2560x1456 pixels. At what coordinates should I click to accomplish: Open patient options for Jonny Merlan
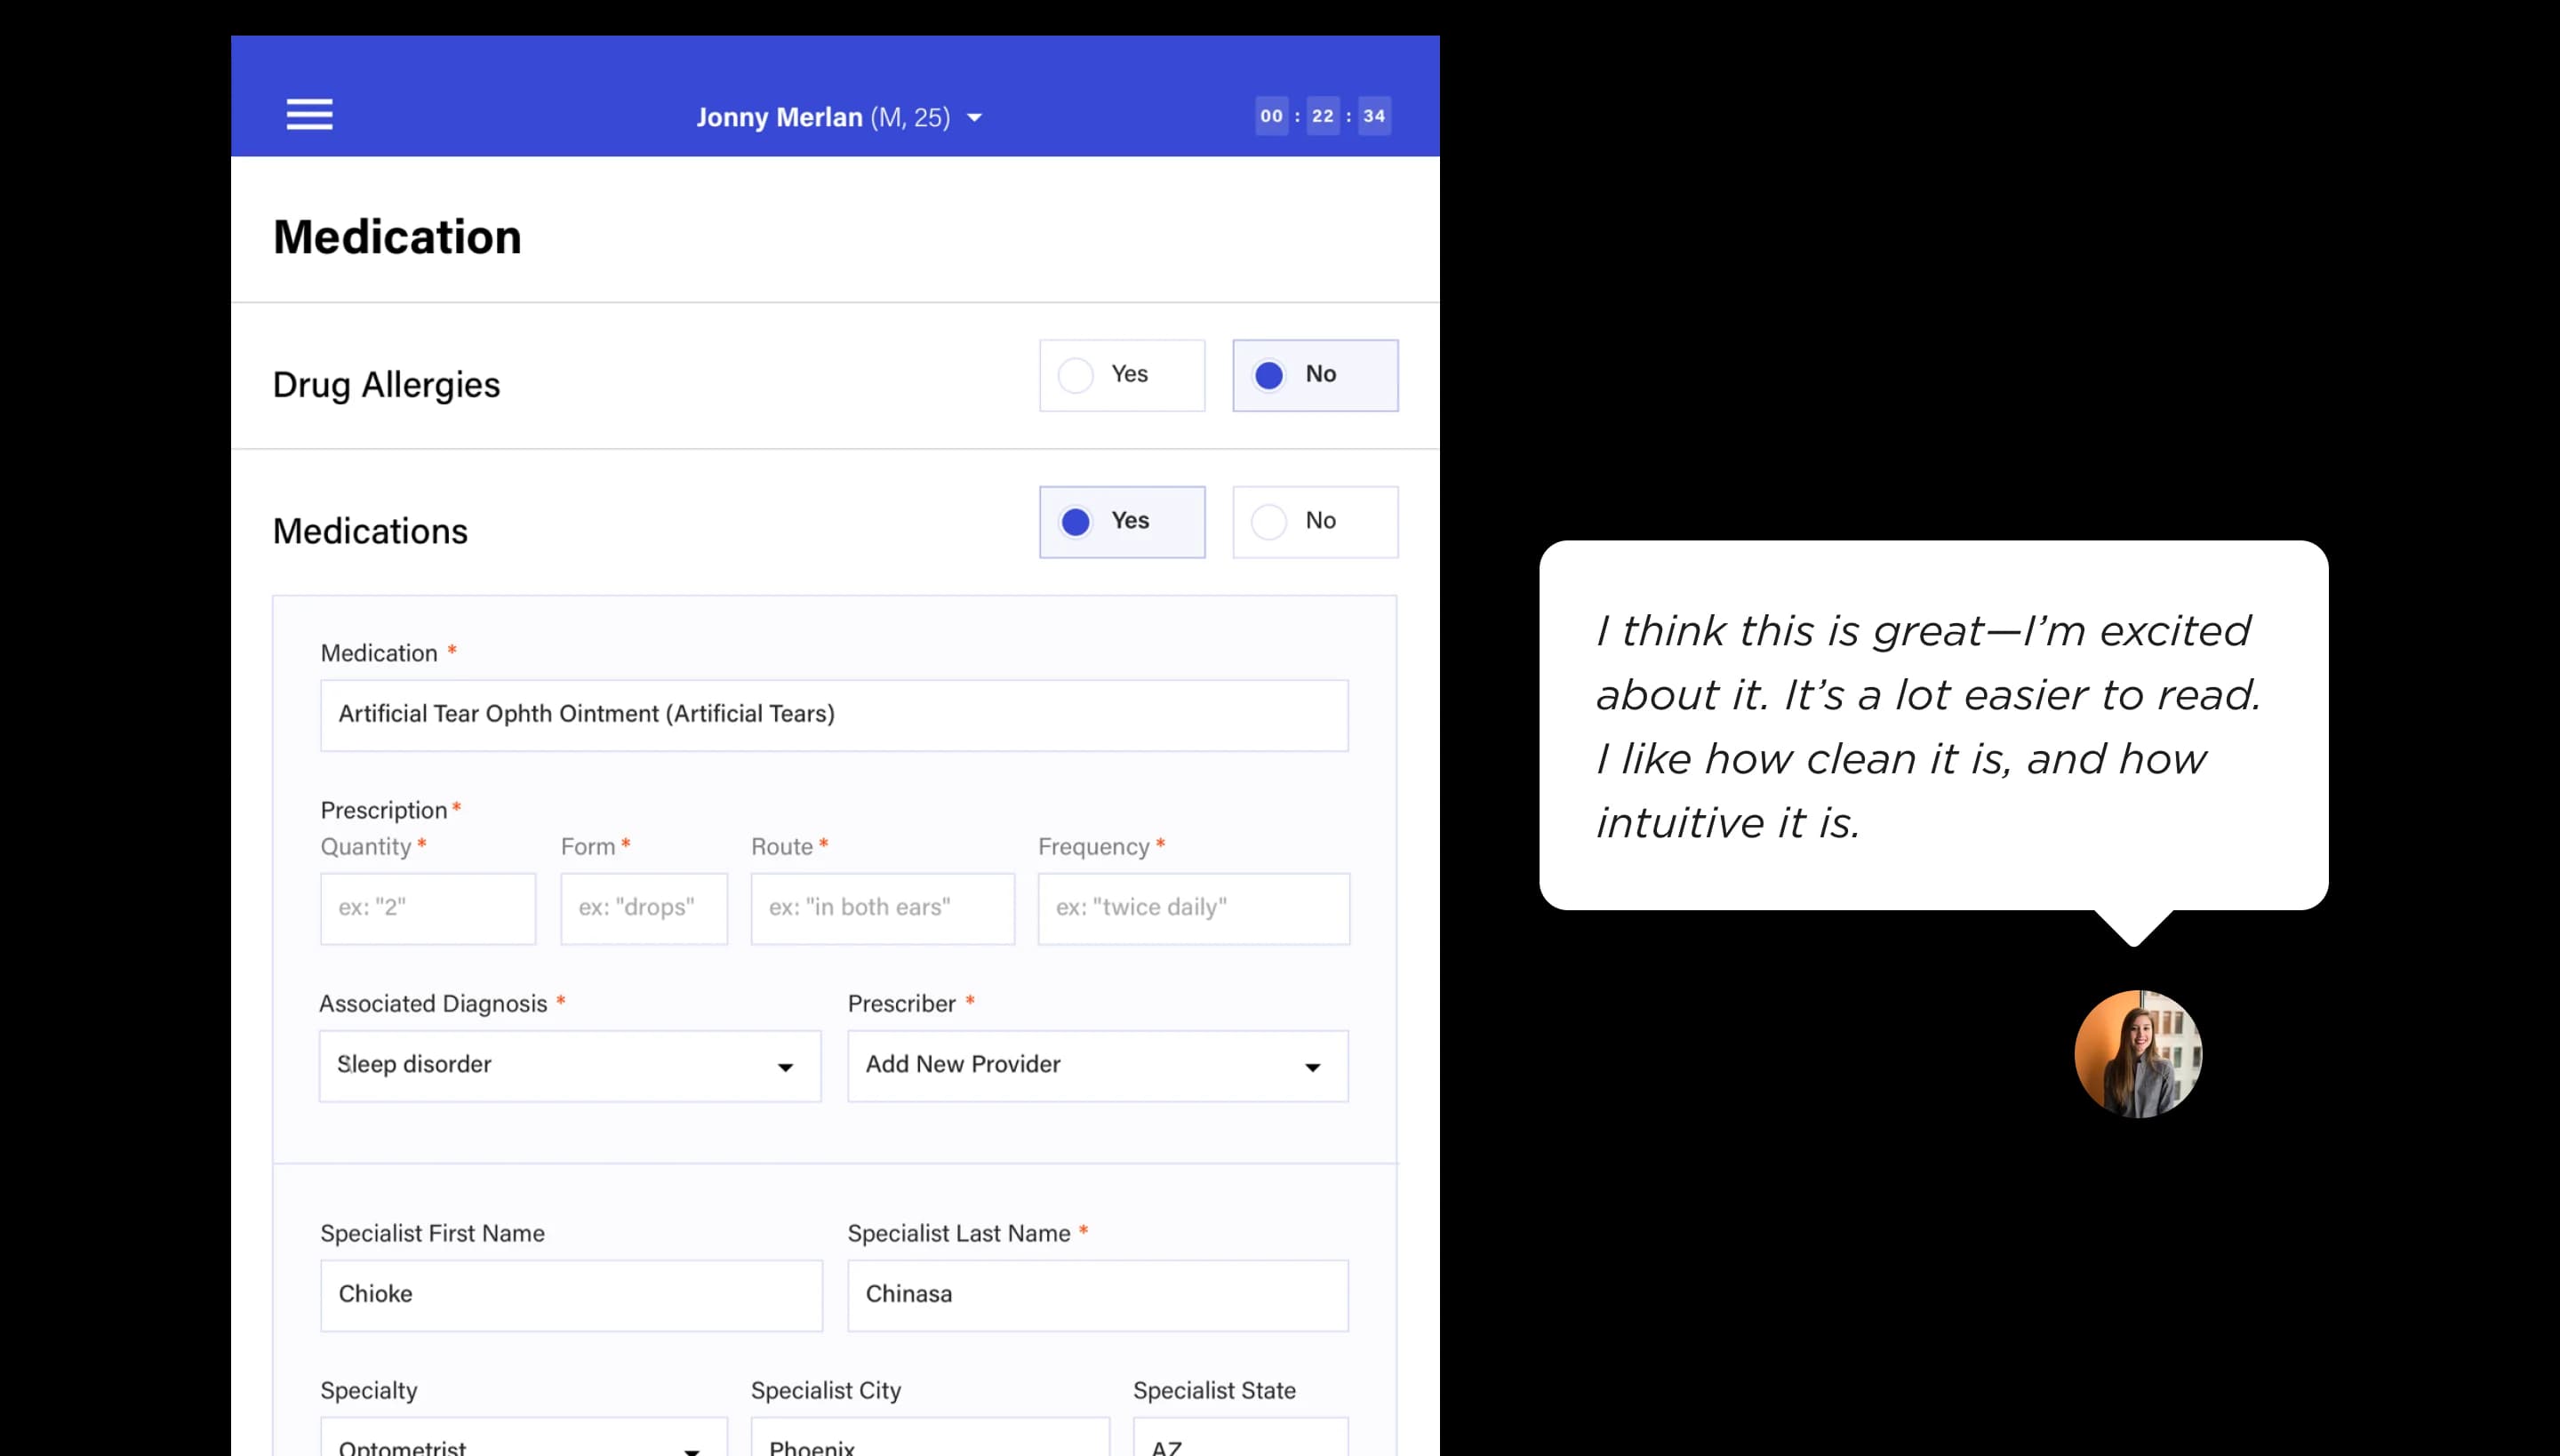pyautogui.click(x=976, y=117)
